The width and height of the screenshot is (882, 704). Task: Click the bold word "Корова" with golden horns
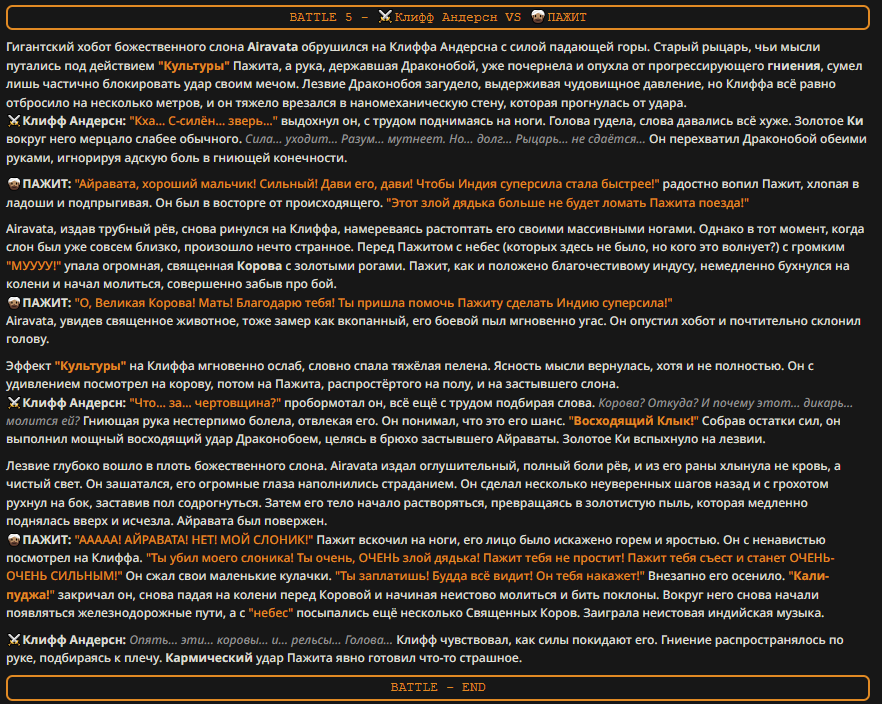(259, 265)
